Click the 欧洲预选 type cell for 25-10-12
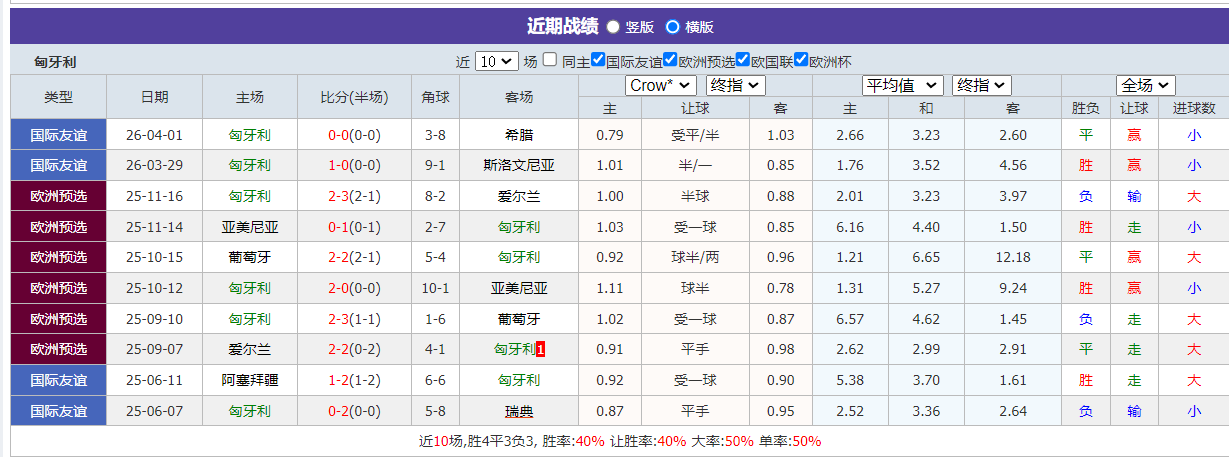1229x457 pixels. coord(58,288)
